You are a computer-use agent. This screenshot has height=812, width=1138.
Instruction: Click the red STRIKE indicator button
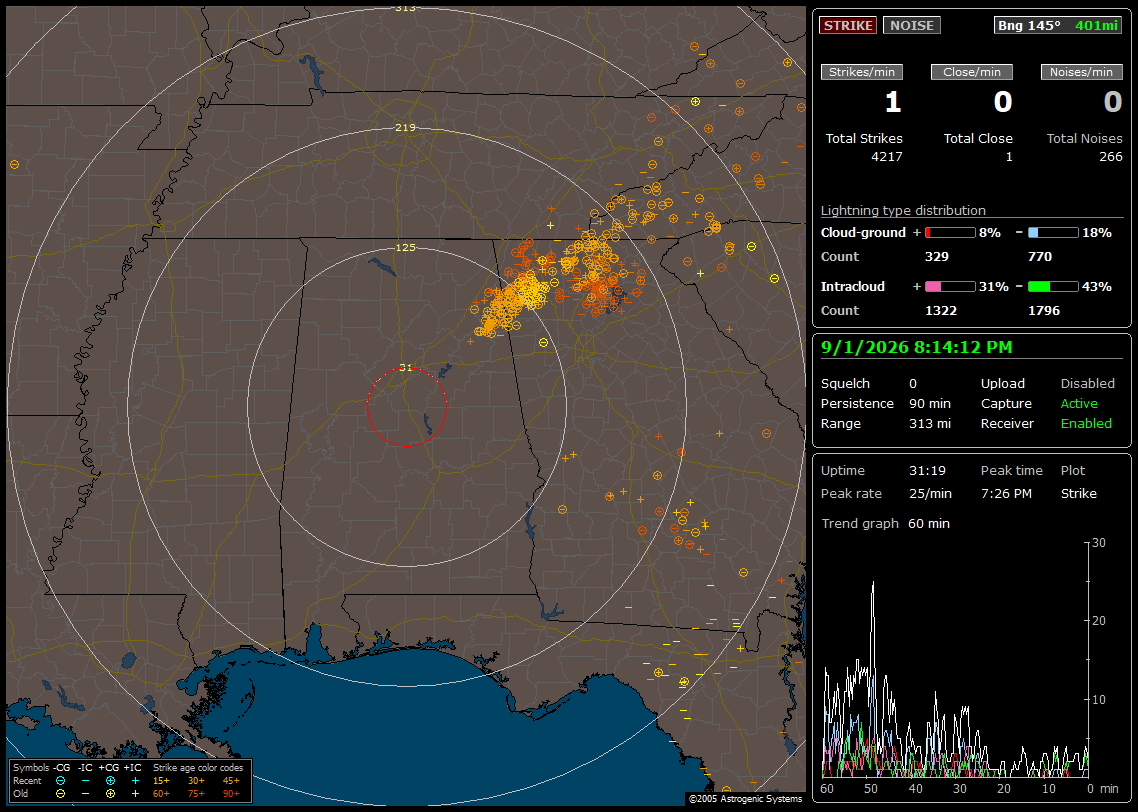pyautogui.click(x=848, y=25)
